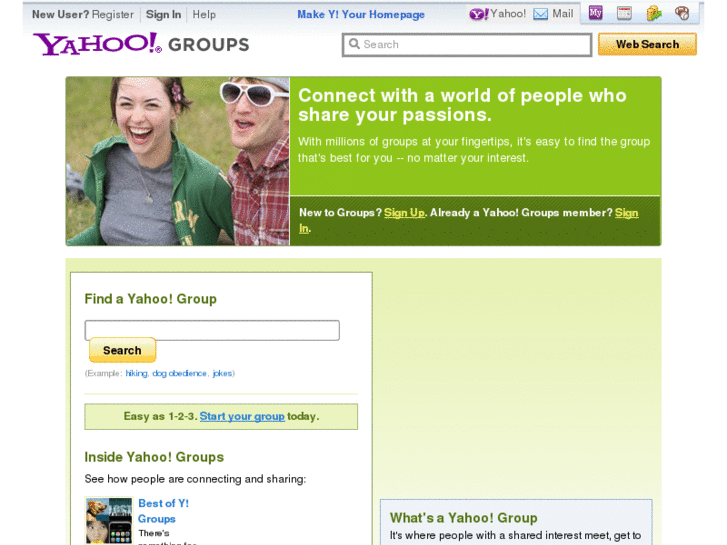Open the Finance coins icon
Image resolution: width=727 pixels, height=545 pixels.
(x=654, y=13)
